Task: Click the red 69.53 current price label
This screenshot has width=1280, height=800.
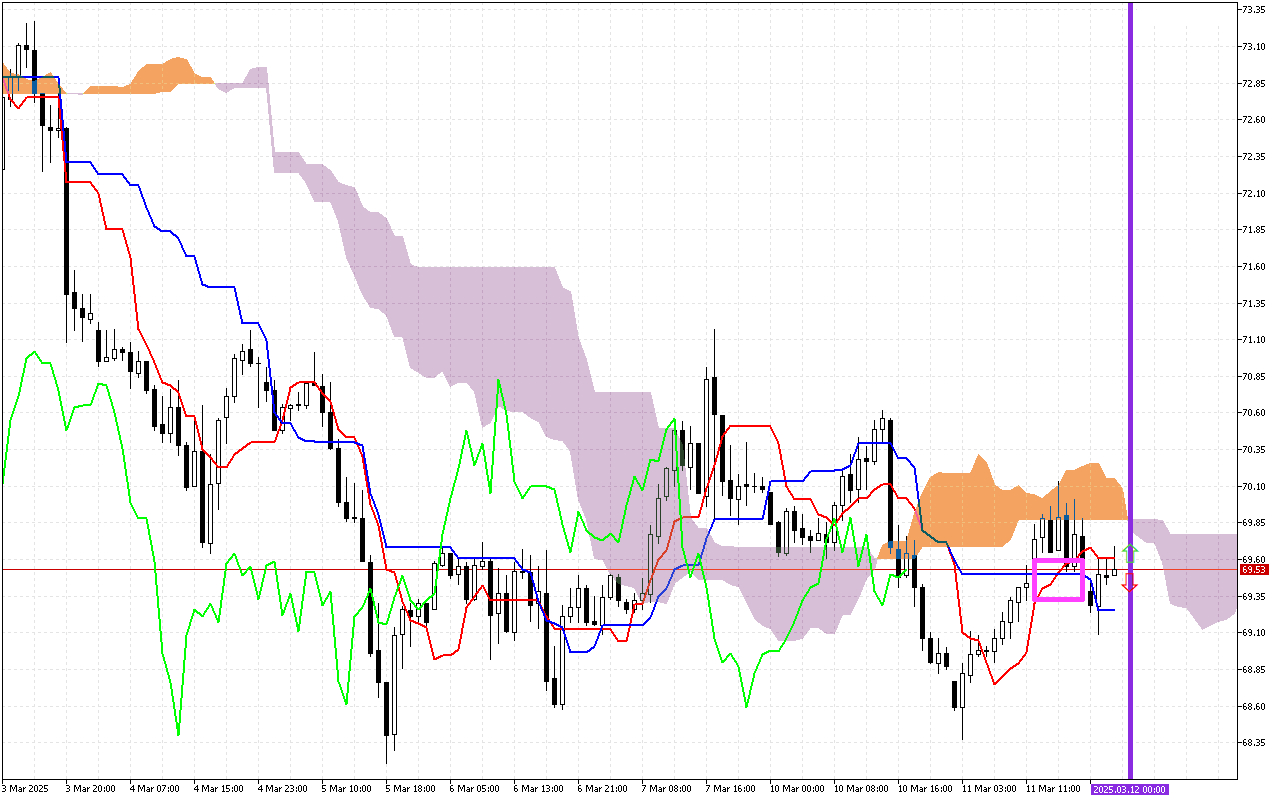Action: tap(1253, 569)
